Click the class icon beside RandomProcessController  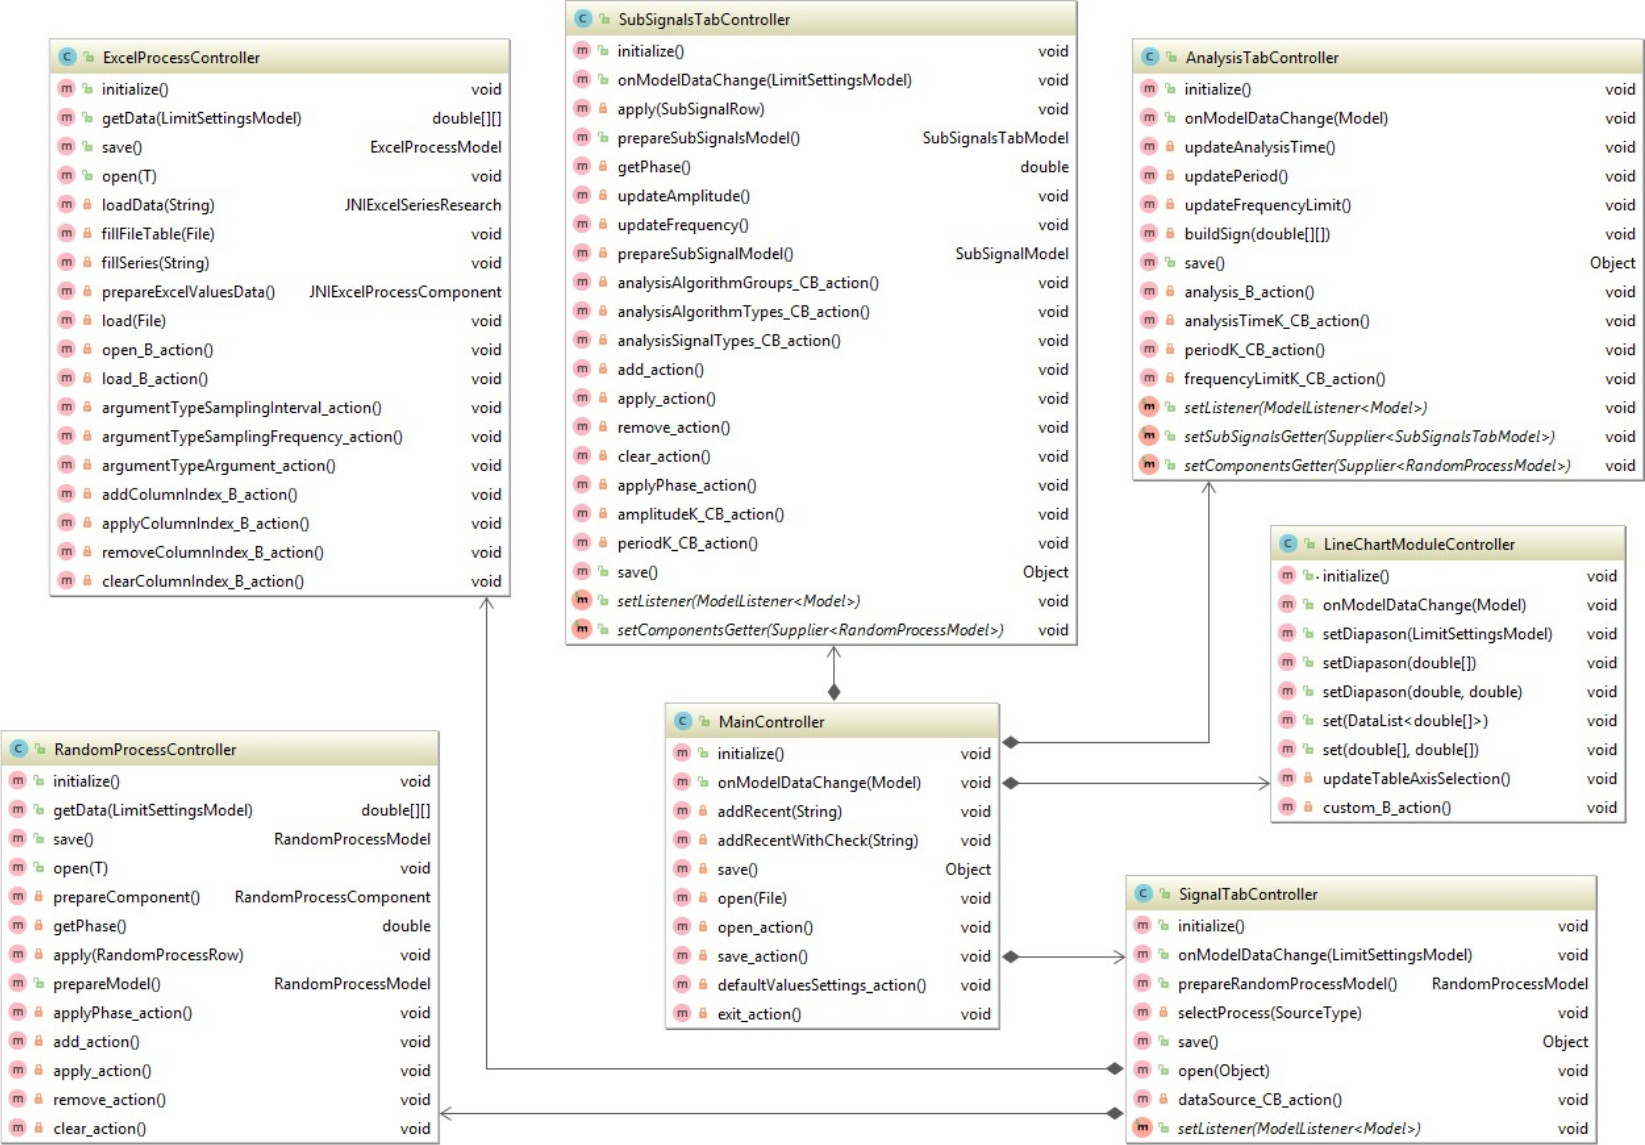[18, 750]
